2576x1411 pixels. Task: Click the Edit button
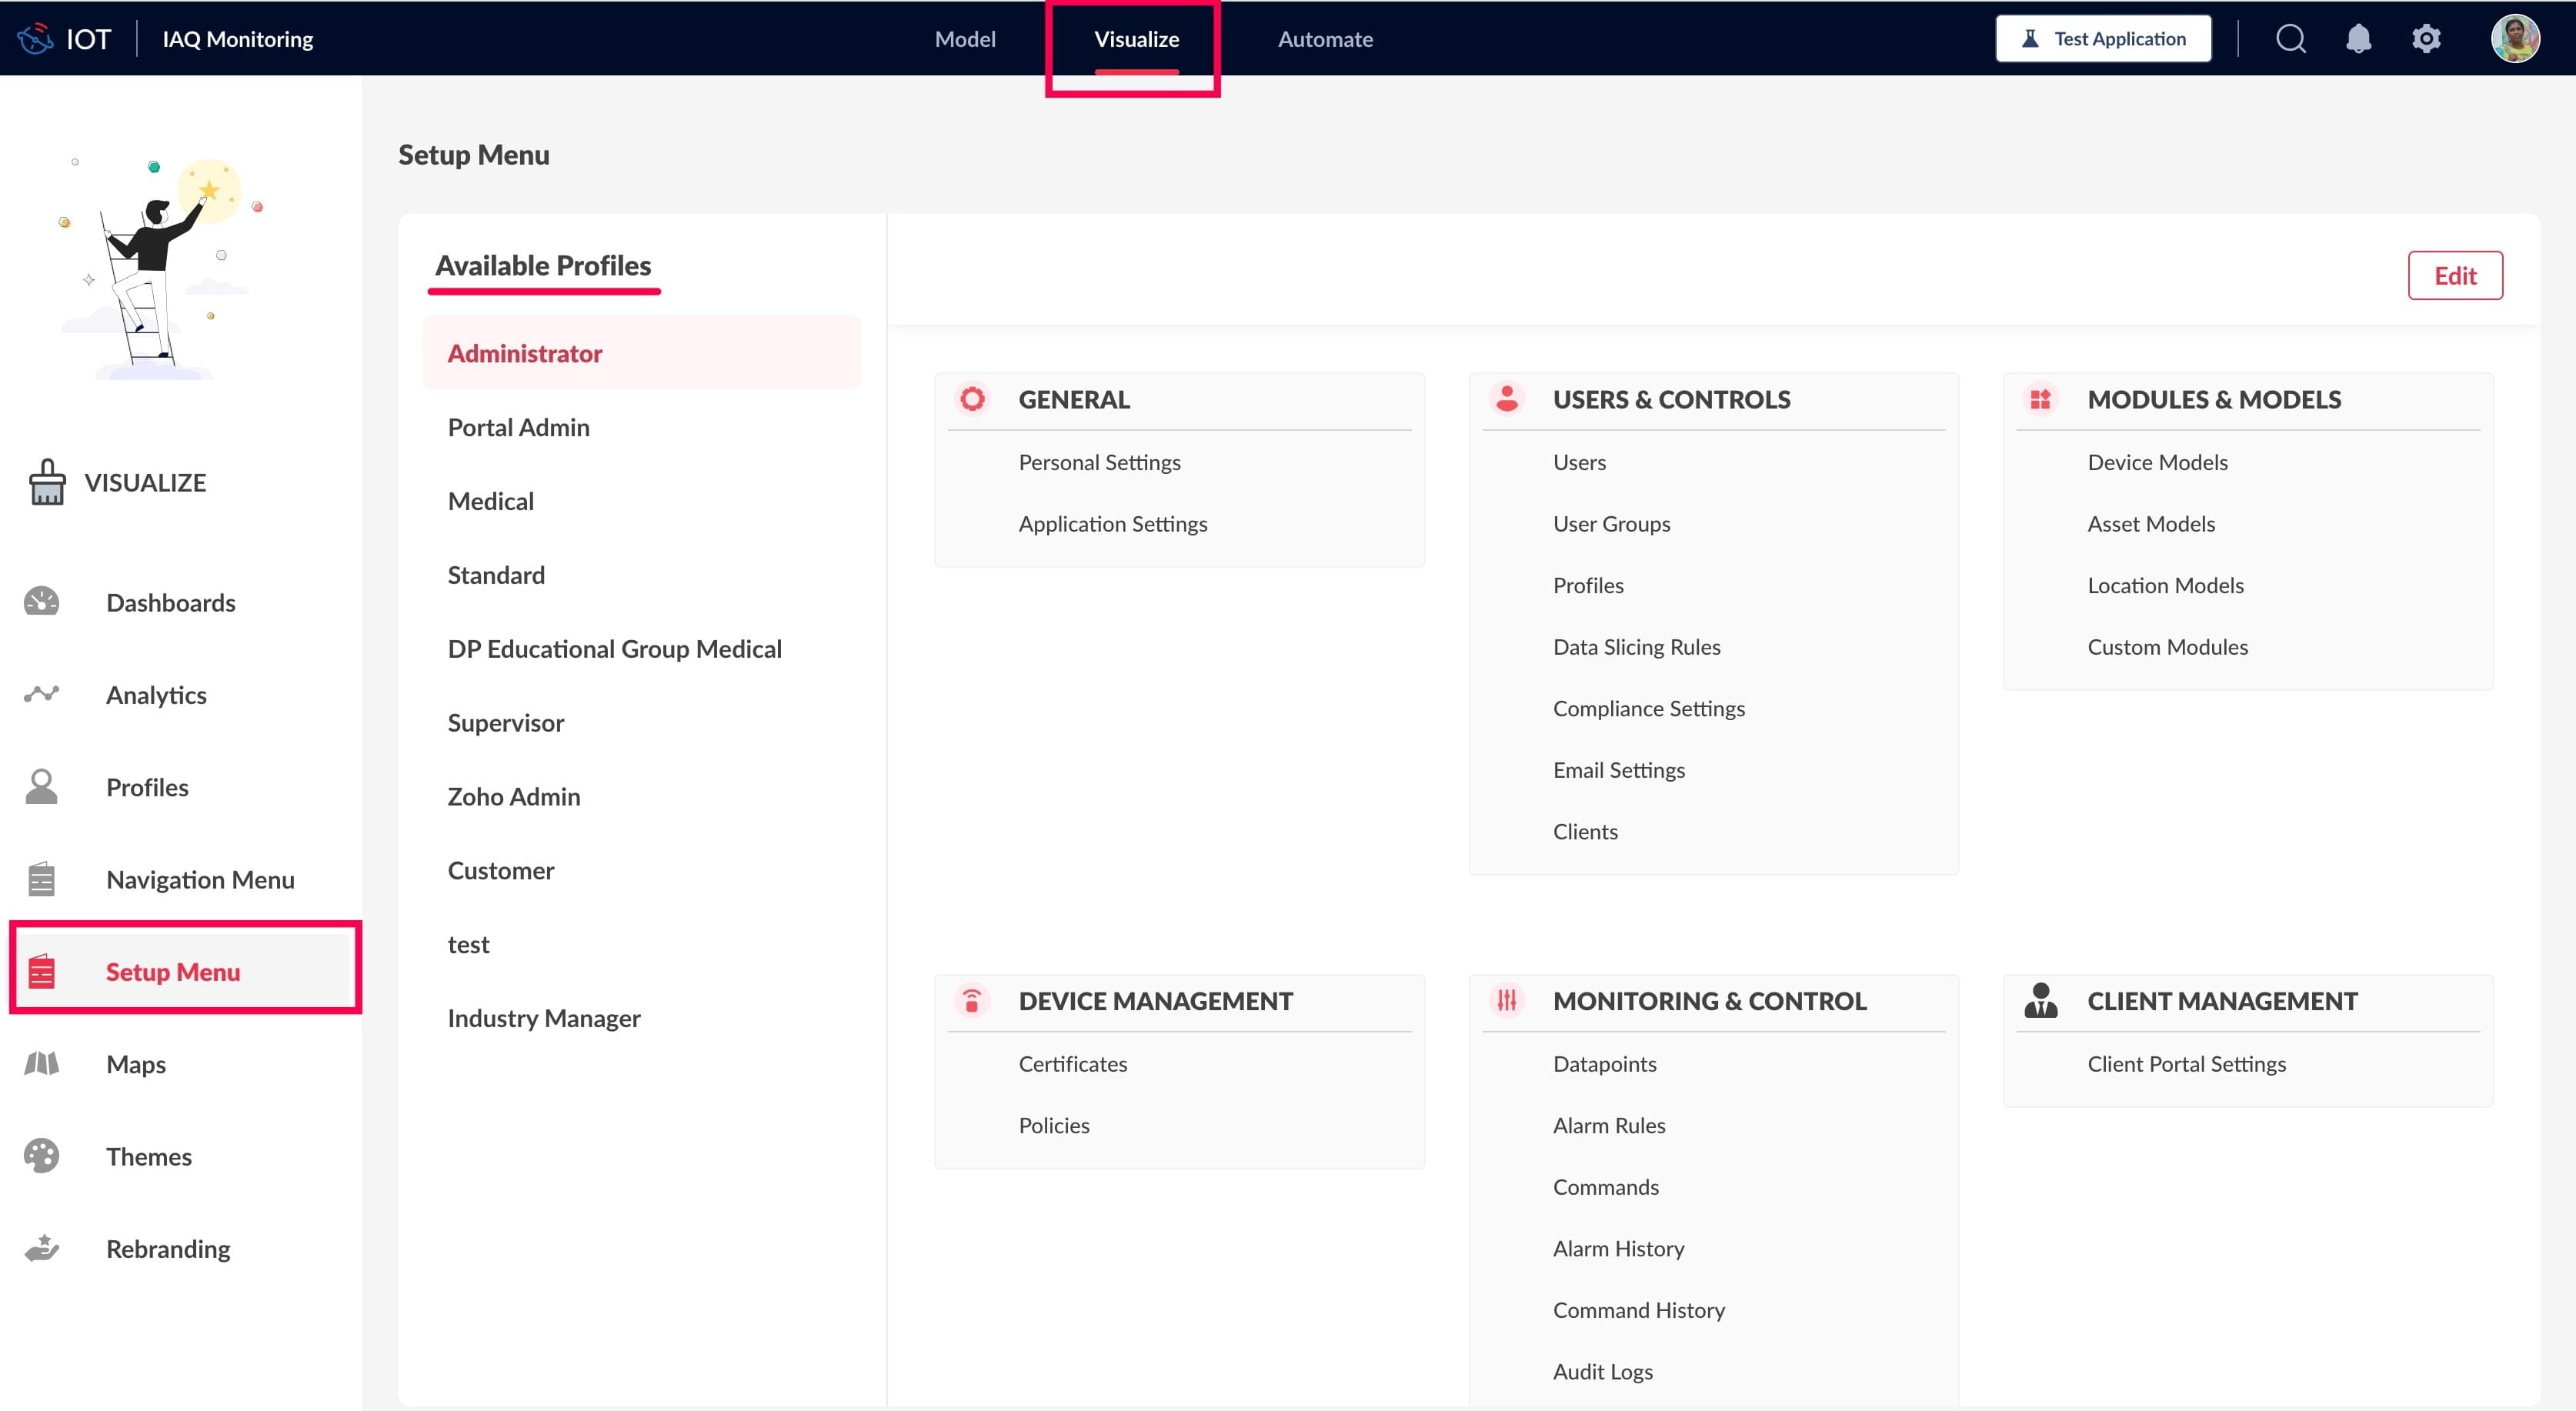click(x=2454, y=275)
